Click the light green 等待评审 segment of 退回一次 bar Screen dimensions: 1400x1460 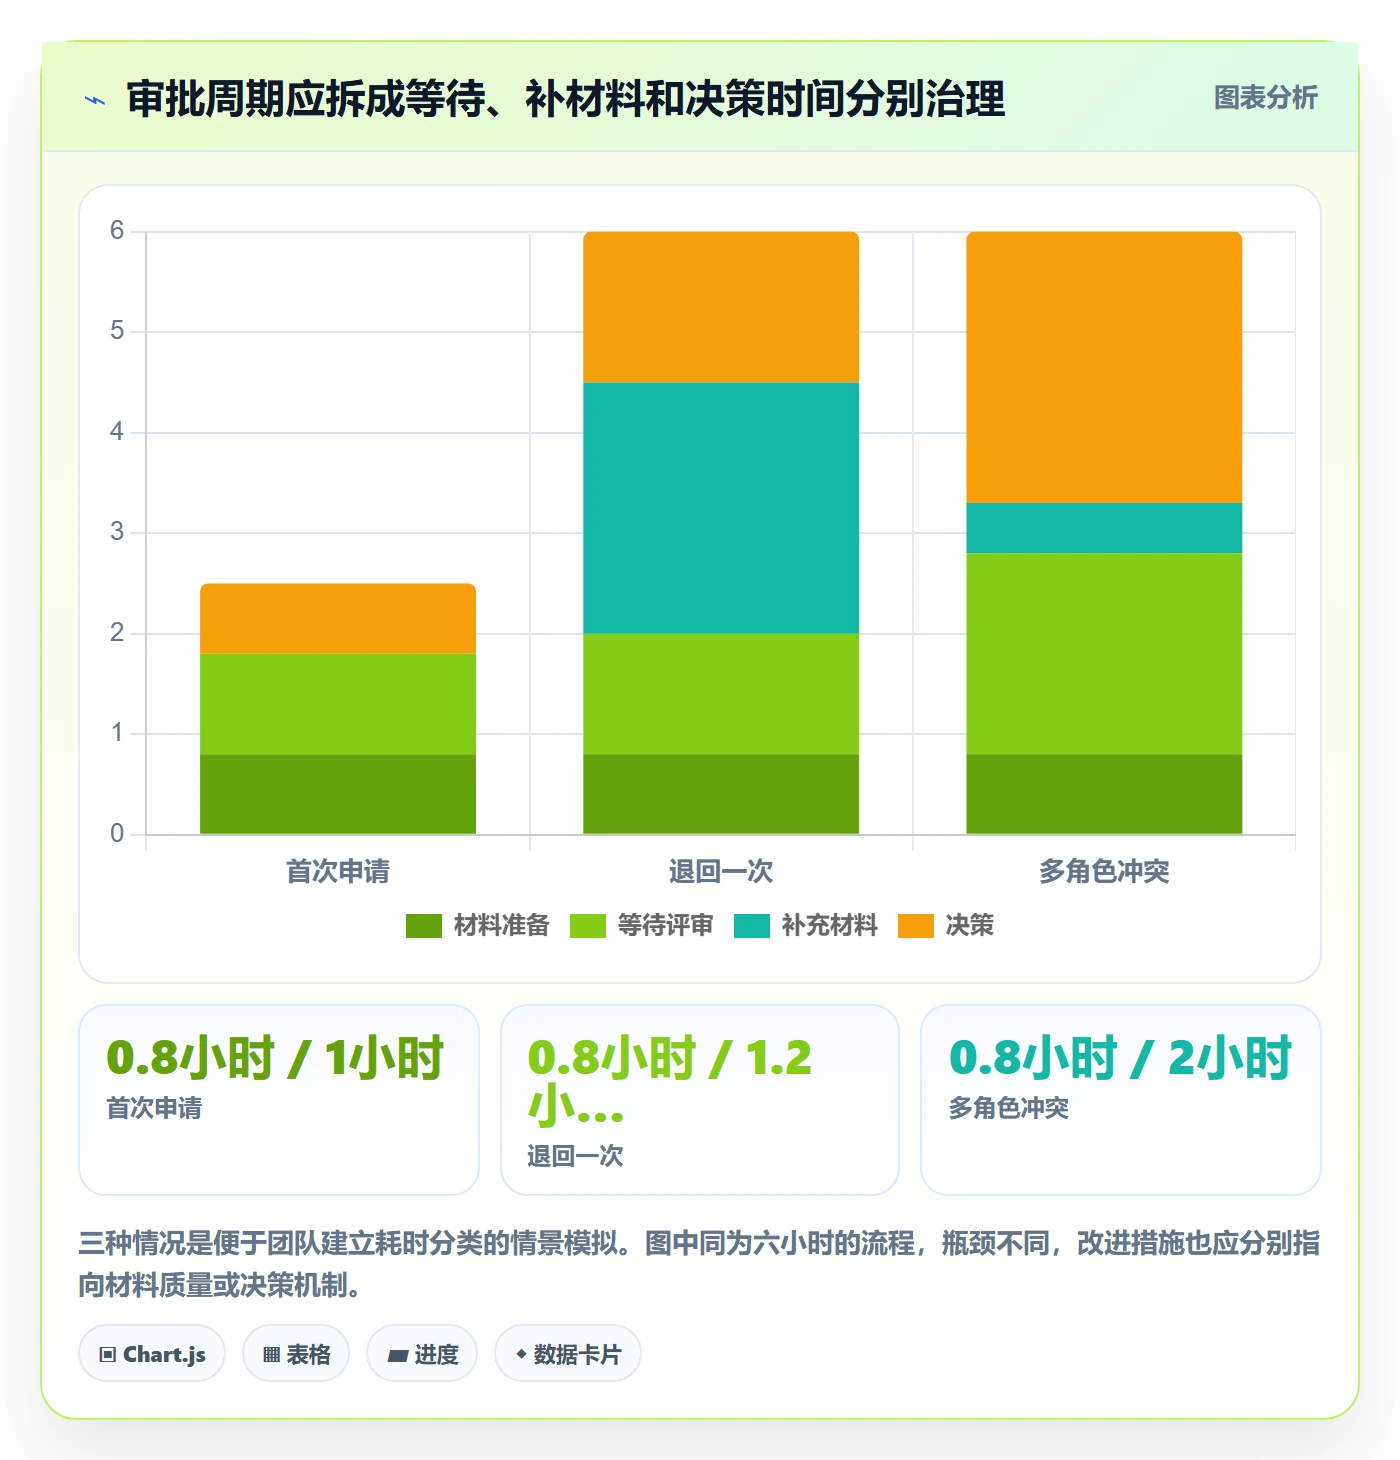pyautogui.click(x=721, y=694)
